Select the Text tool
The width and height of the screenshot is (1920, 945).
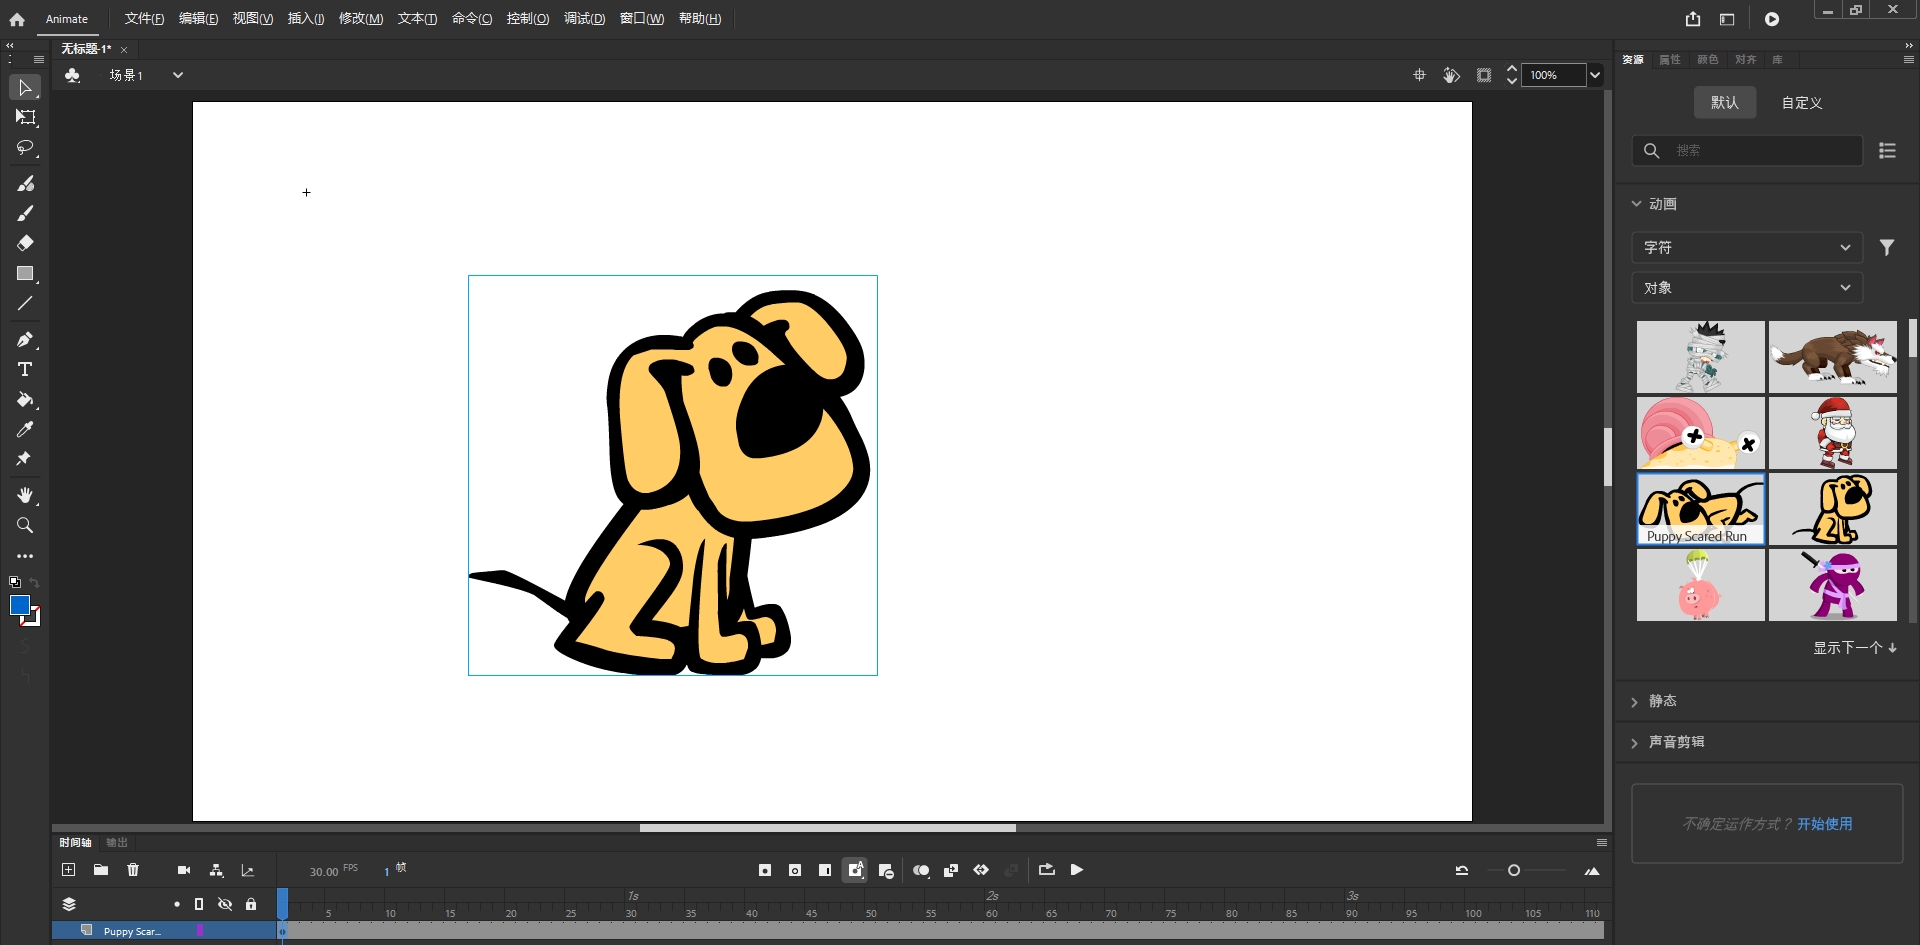pos(25,369)
